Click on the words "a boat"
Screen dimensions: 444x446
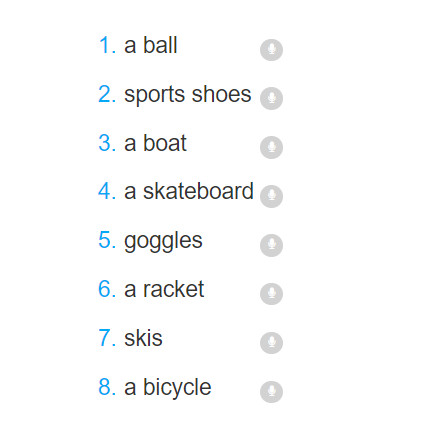(155, 143)
